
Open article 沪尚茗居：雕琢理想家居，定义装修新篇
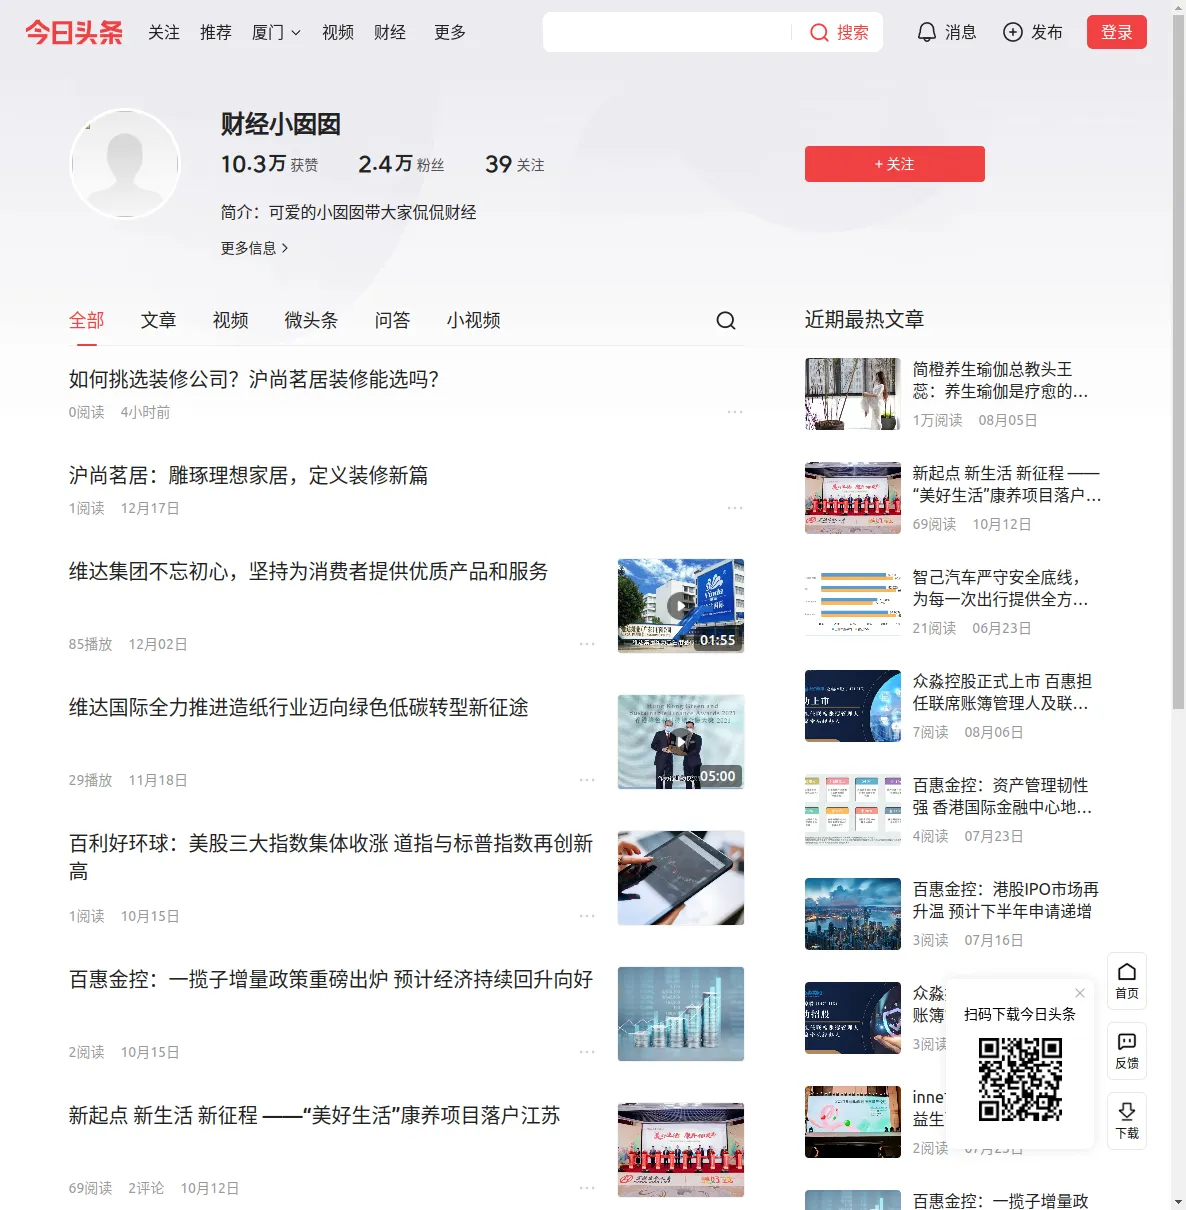(x=249, y=476)
